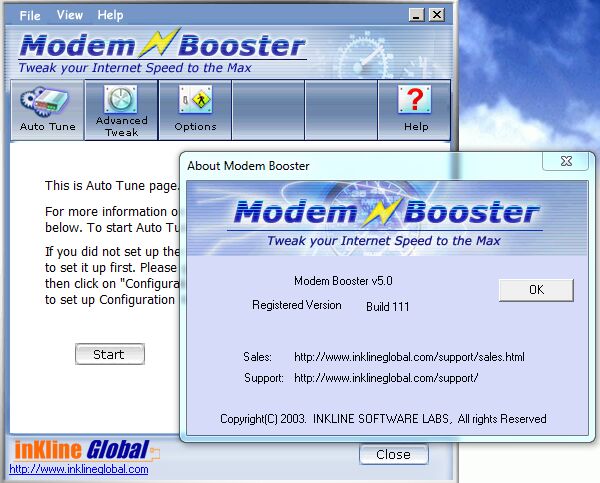Click the inKline Global logo
This screenshot has width=600, height=483.
[x=86, y=450]
